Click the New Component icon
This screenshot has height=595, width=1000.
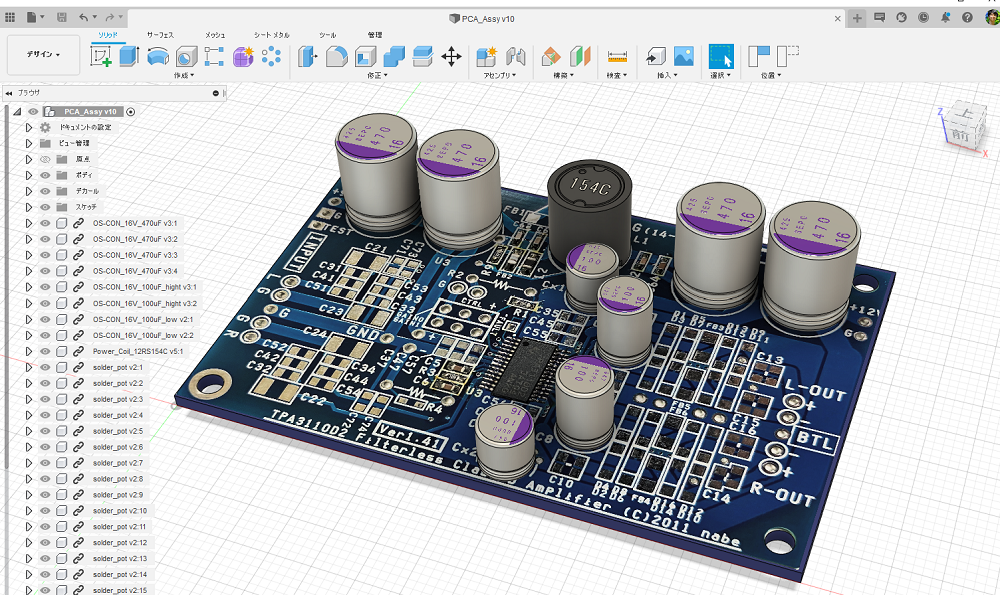click(x=487, y=57)
